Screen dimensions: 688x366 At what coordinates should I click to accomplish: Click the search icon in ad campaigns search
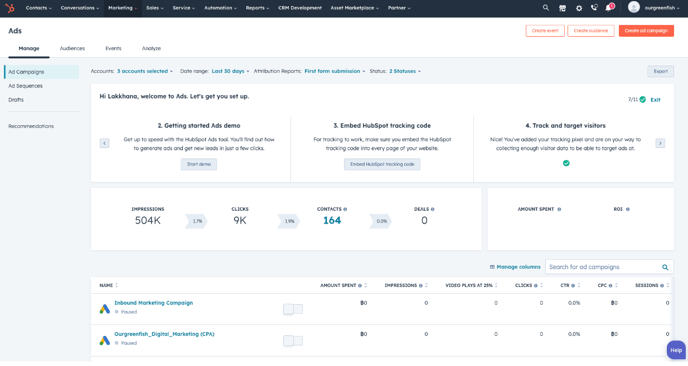tap(665, 267)
